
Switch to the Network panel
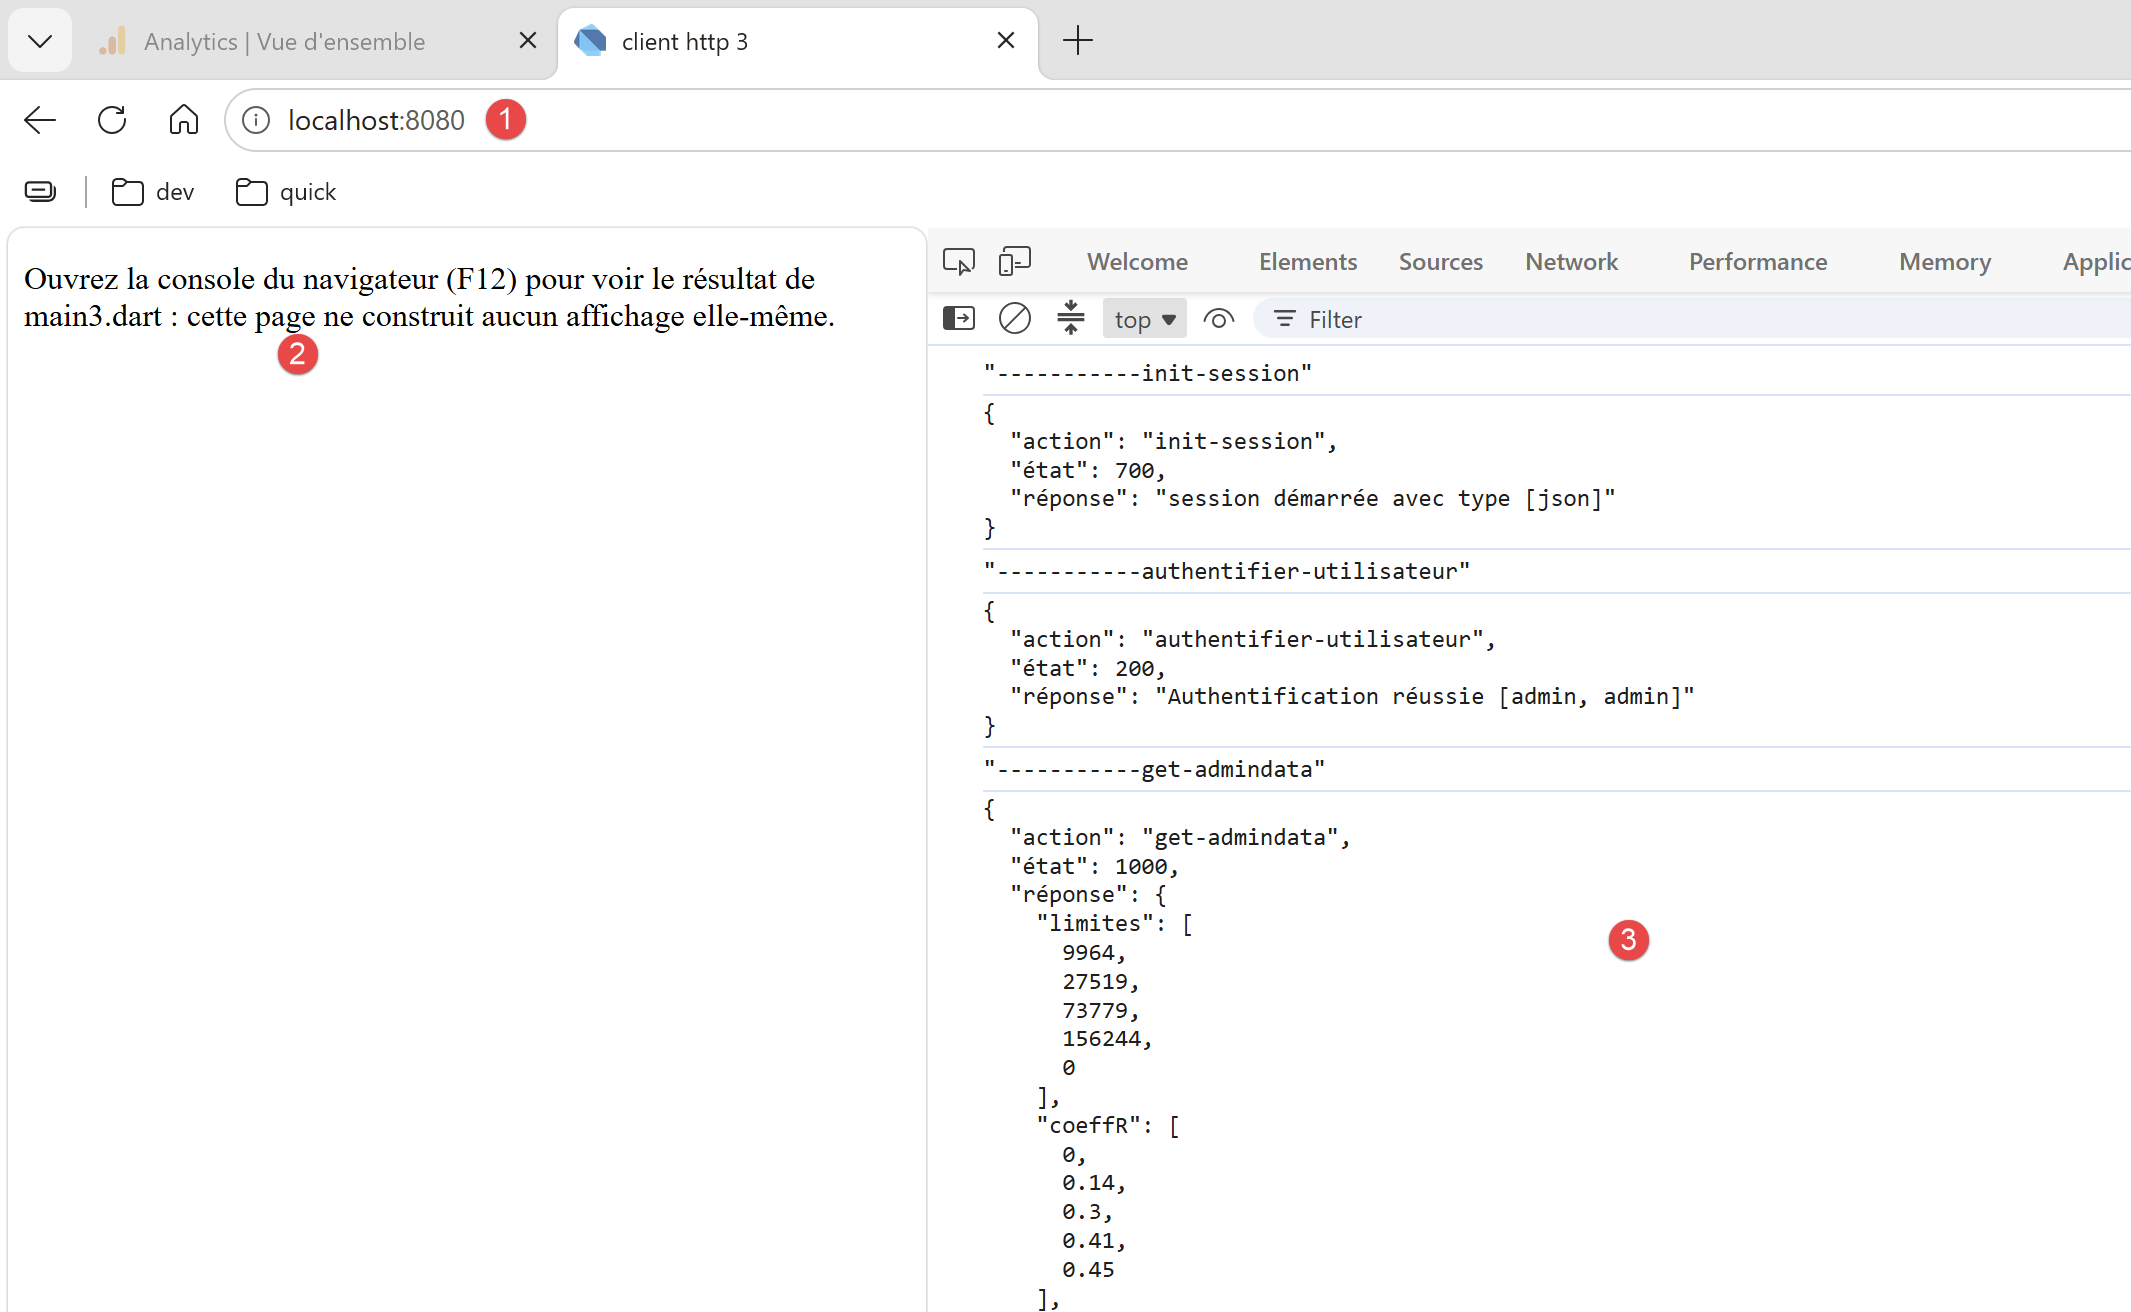tap(1572, 262)
